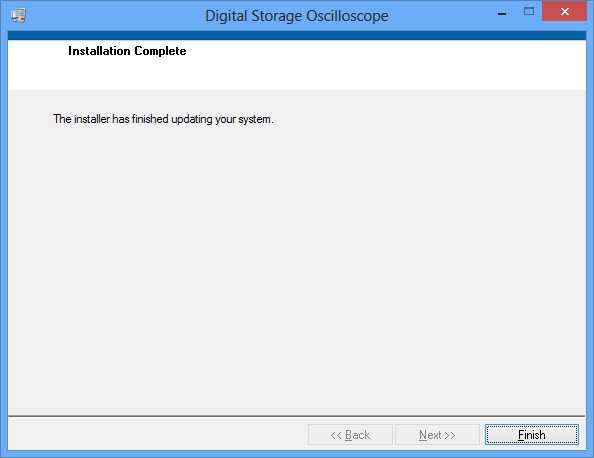Click Finish to exit the installer
This screenshot has width=594, height=458.
click(532, 435)
